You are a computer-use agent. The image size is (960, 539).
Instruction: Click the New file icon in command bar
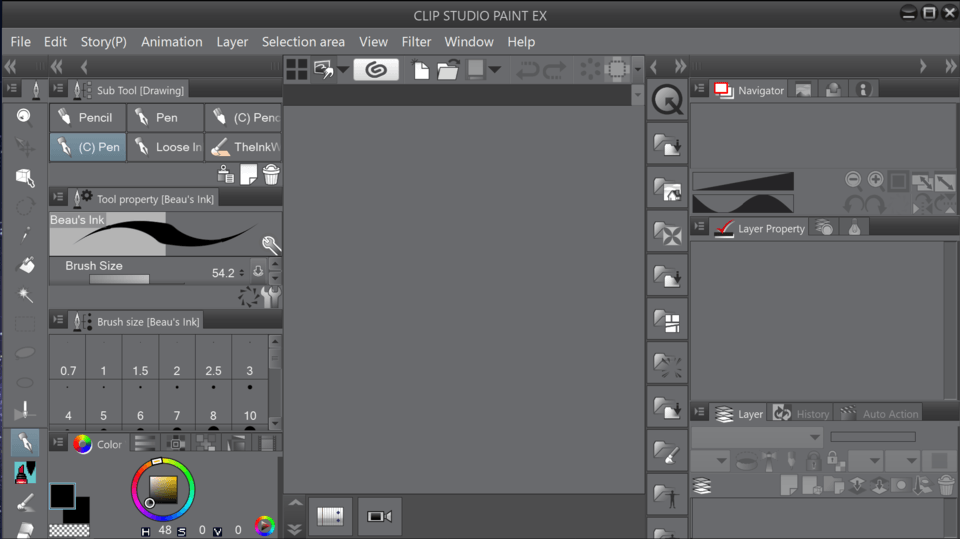[x=421, y=69]
